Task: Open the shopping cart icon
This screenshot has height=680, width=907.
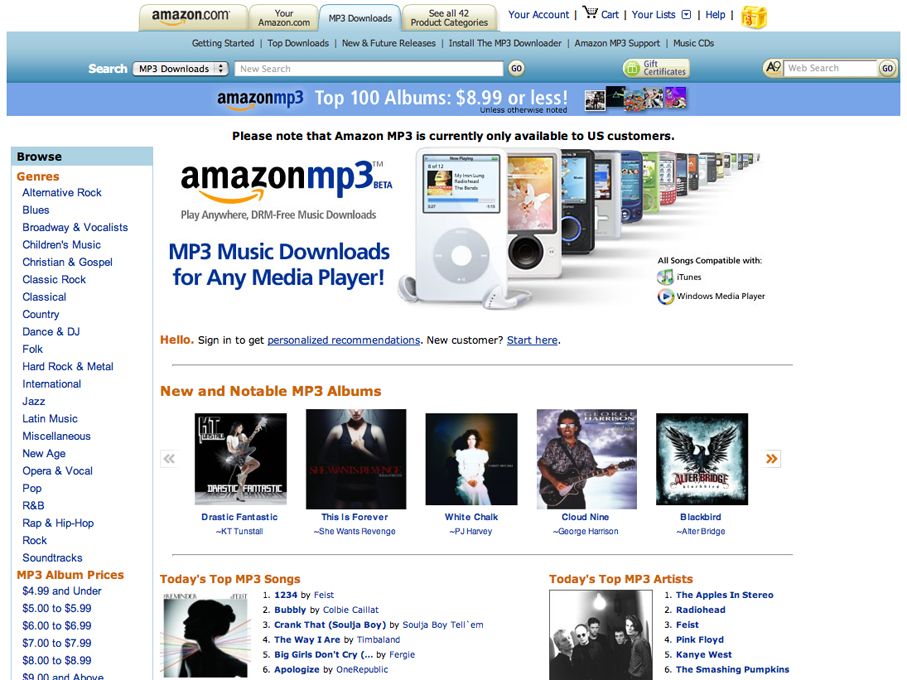Action: point(591,13)
